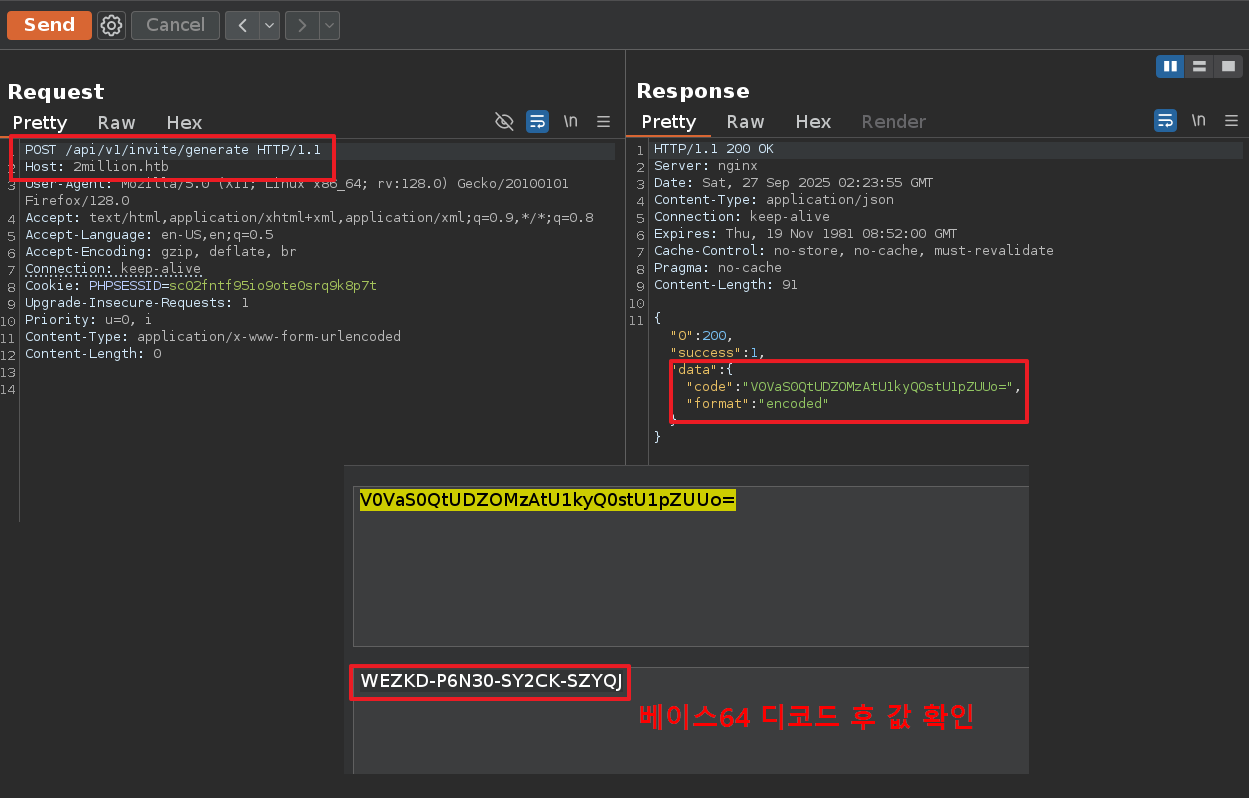Go back to previous request in history
This screenshot has width=1249, height=798.
(241, 25)
